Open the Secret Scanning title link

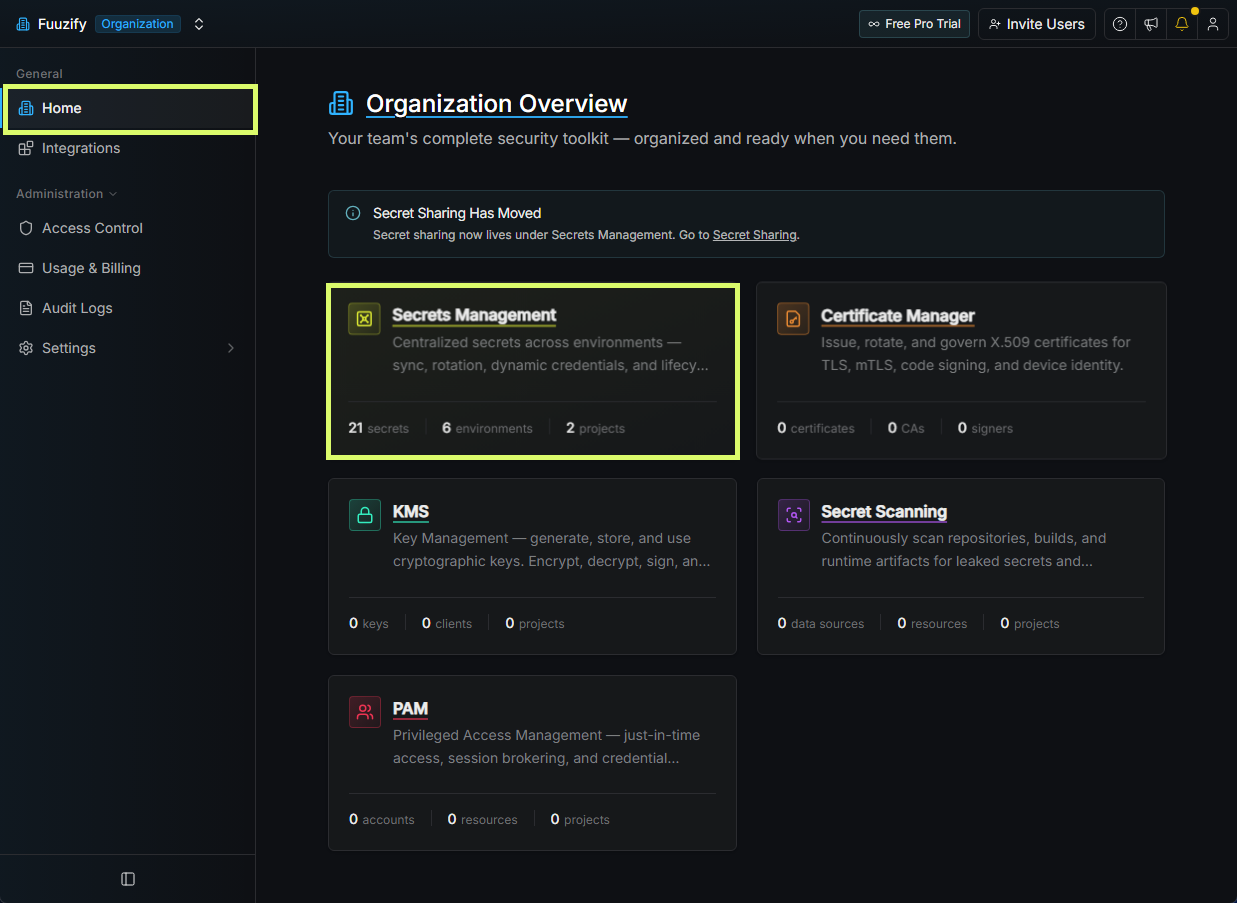pos(884,512)
